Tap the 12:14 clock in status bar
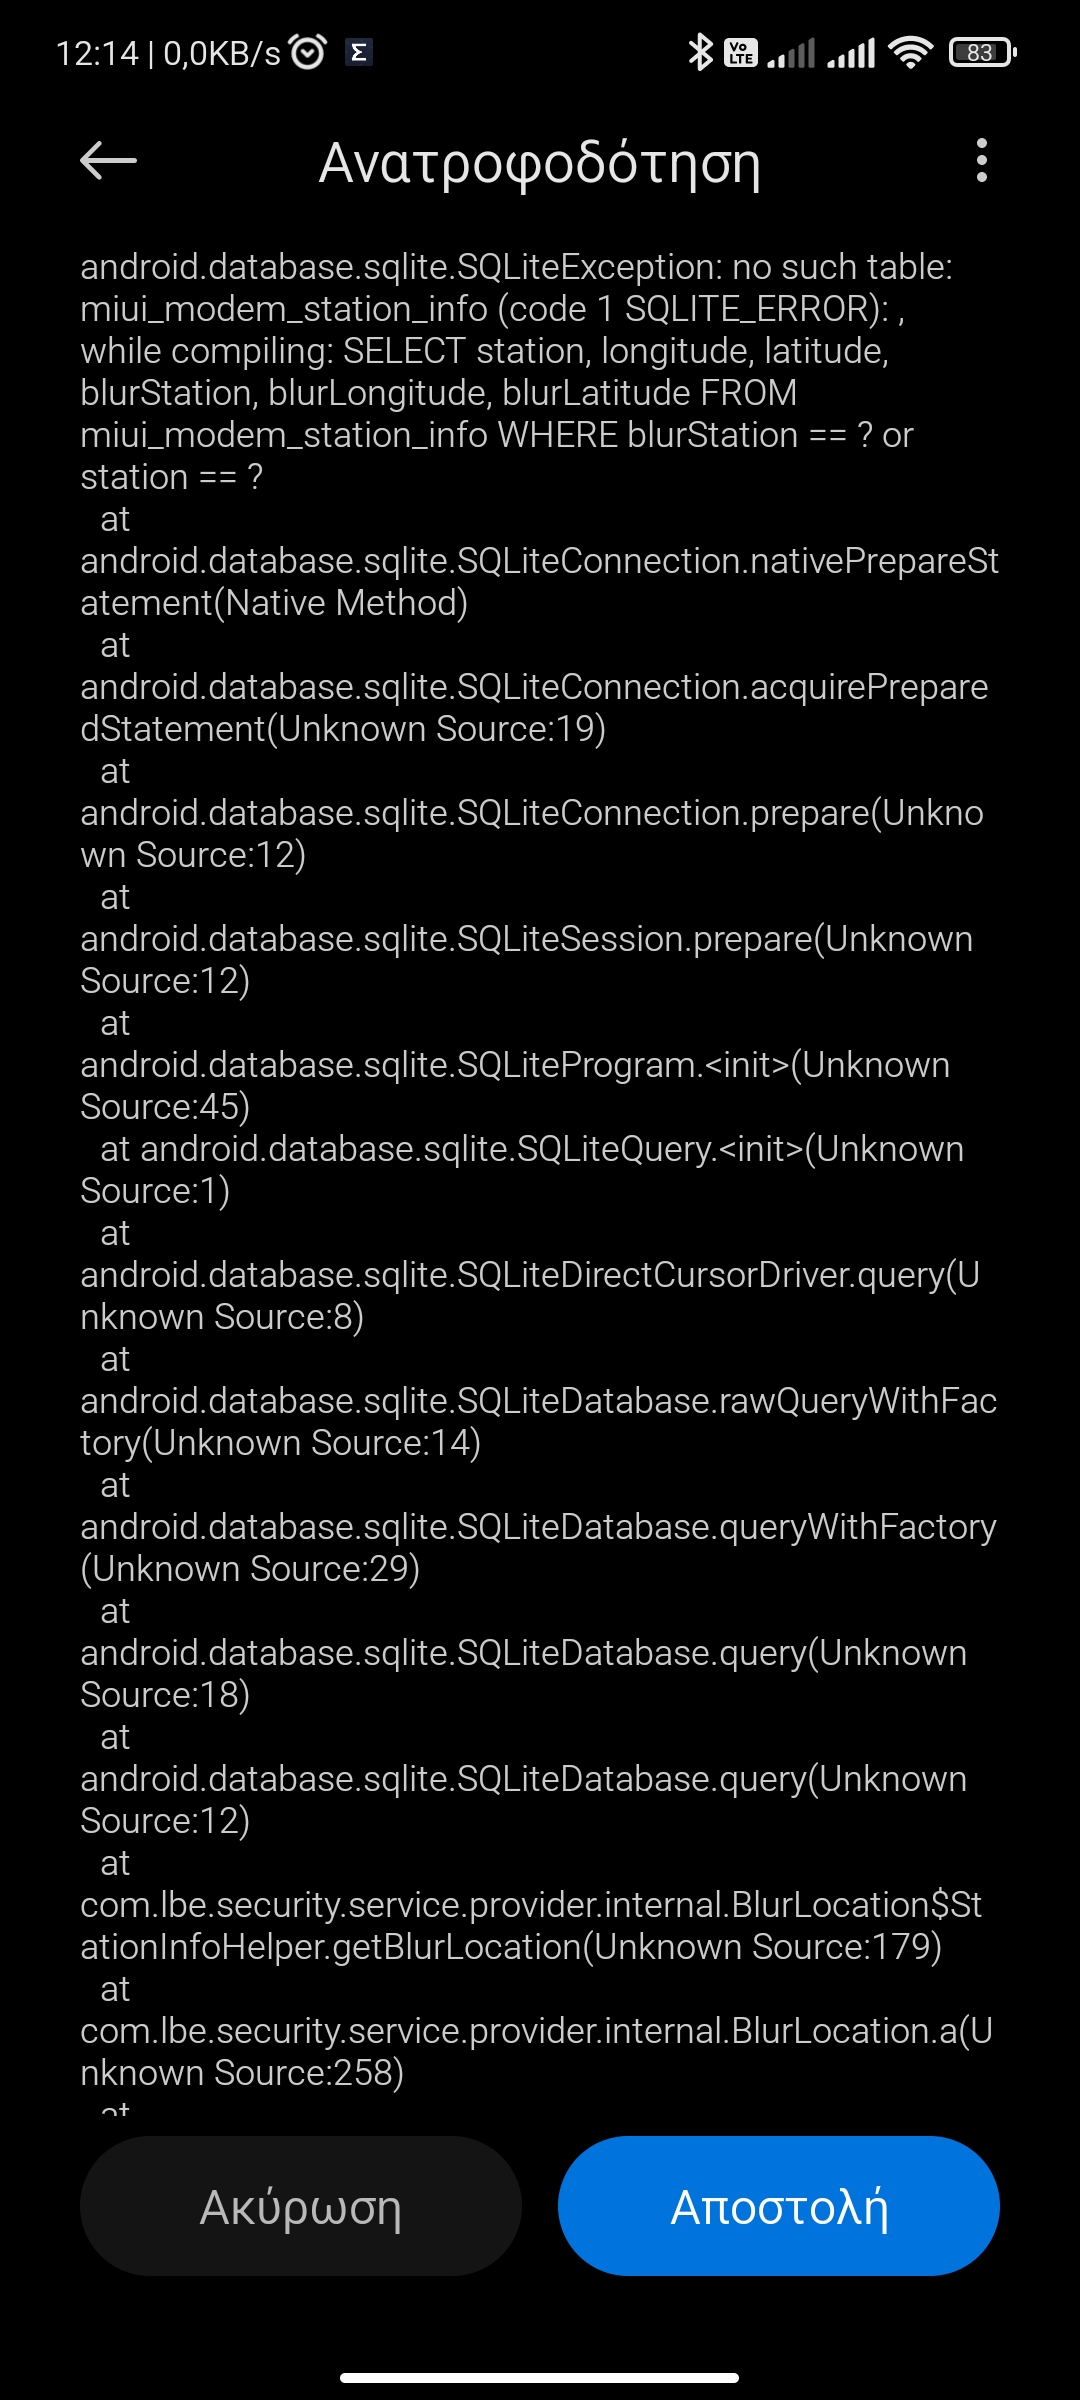 coord(97,53)
